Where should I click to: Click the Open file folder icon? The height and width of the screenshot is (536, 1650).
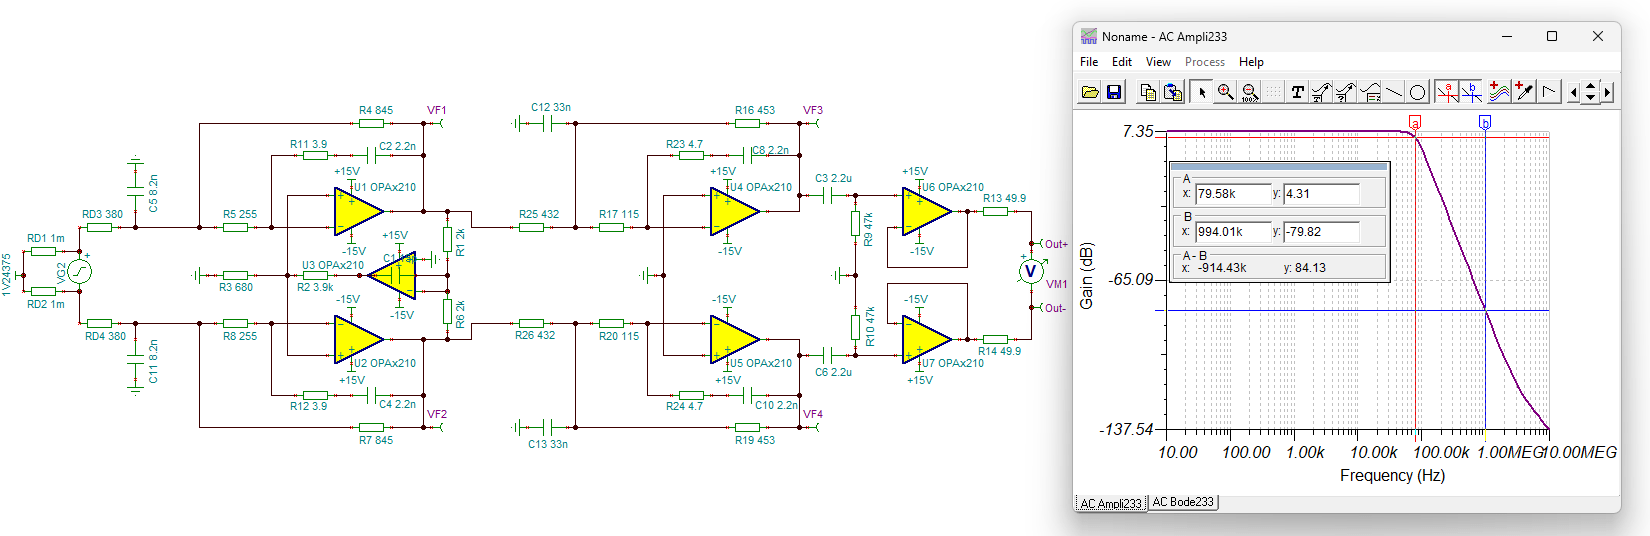point(1090,92)
